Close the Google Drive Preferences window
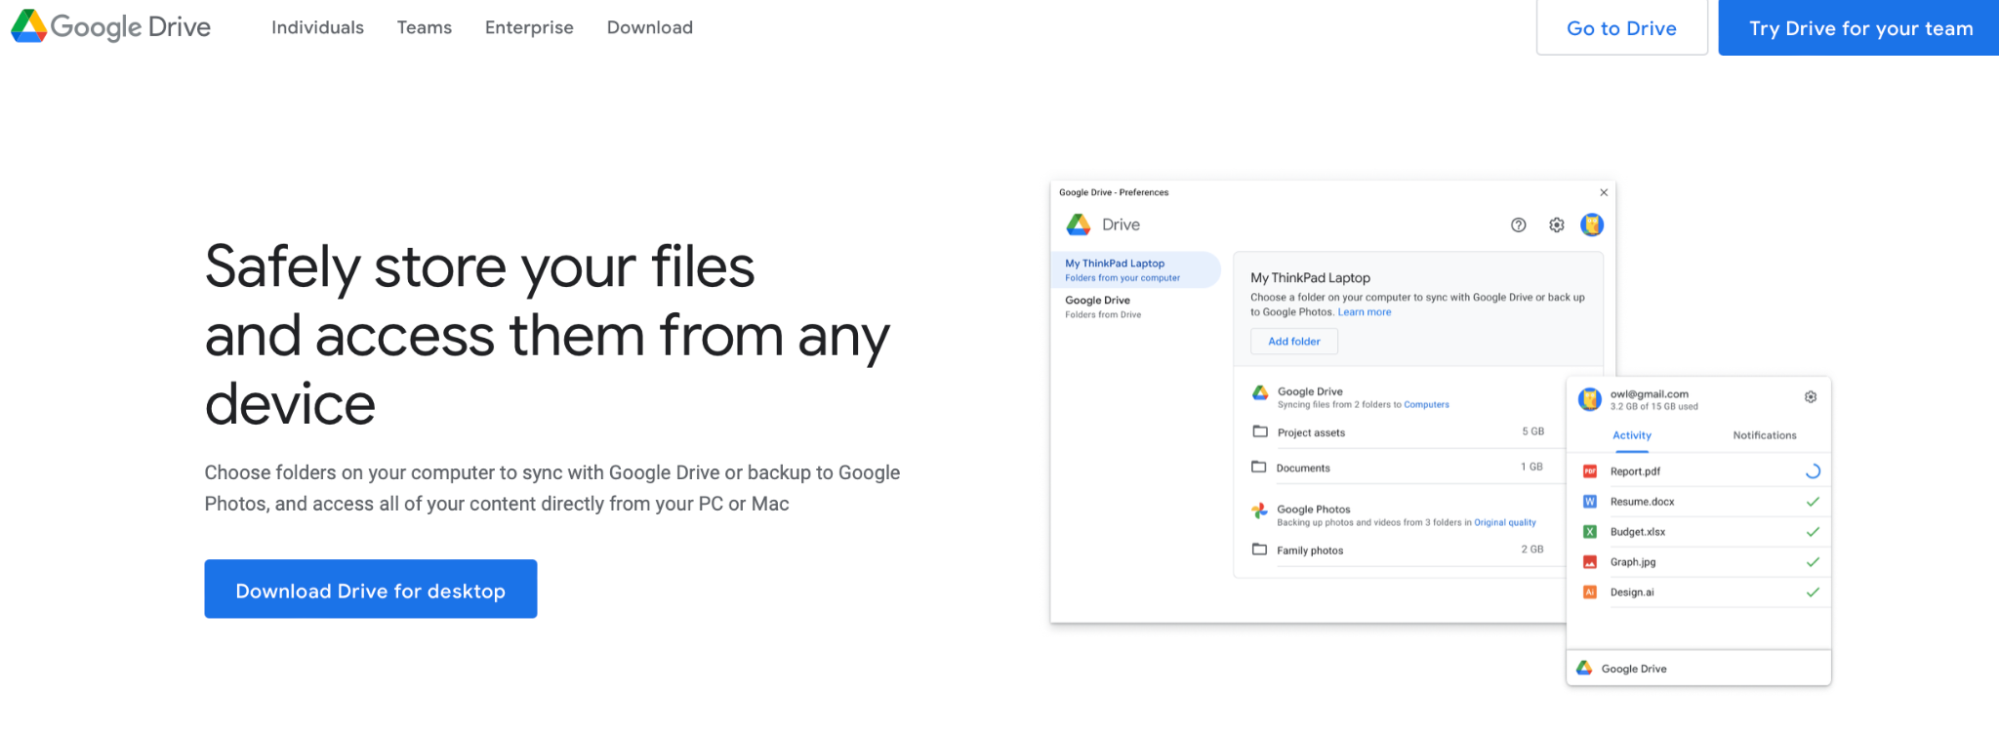This screenshot has height=753, width=1999. tap(1604, 192)
